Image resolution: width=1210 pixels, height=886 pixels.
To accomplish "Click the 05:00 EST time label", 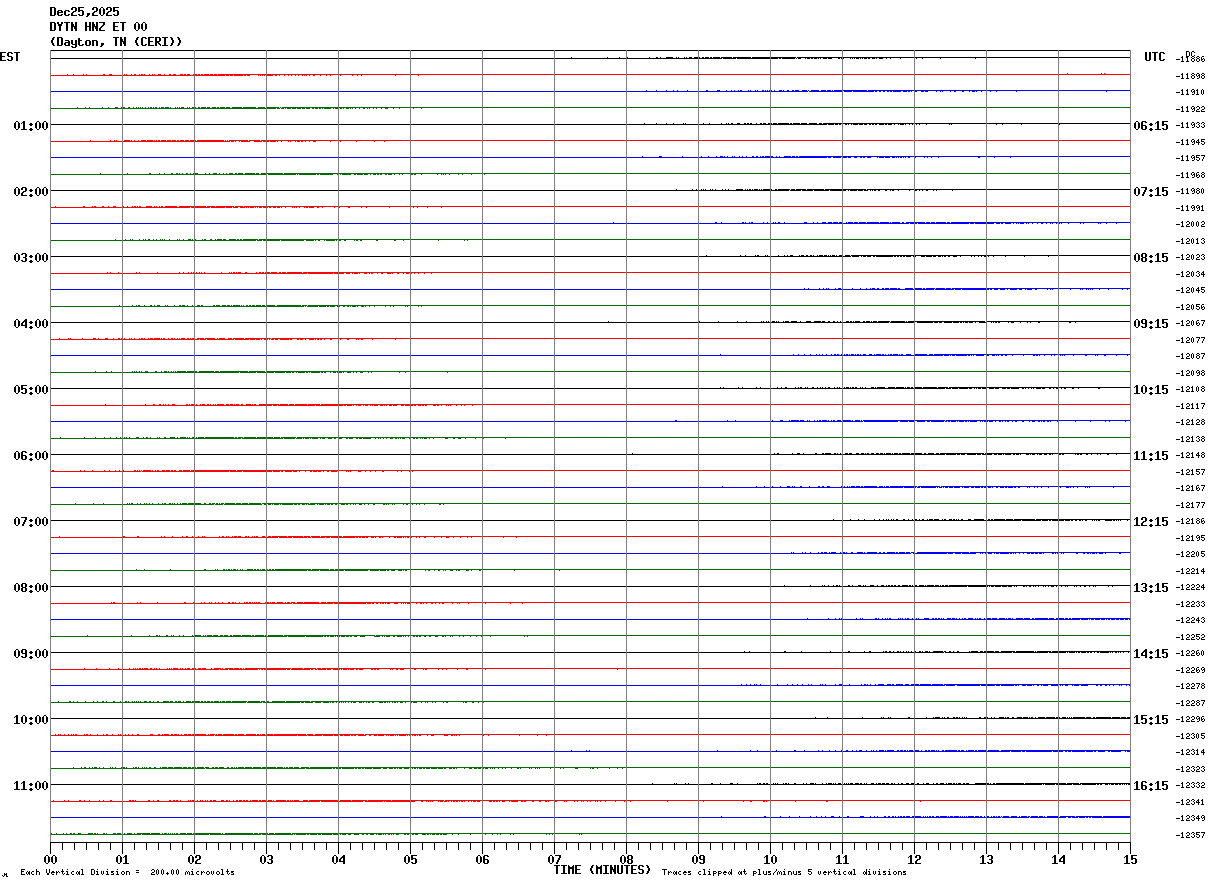I will [31, 390].
